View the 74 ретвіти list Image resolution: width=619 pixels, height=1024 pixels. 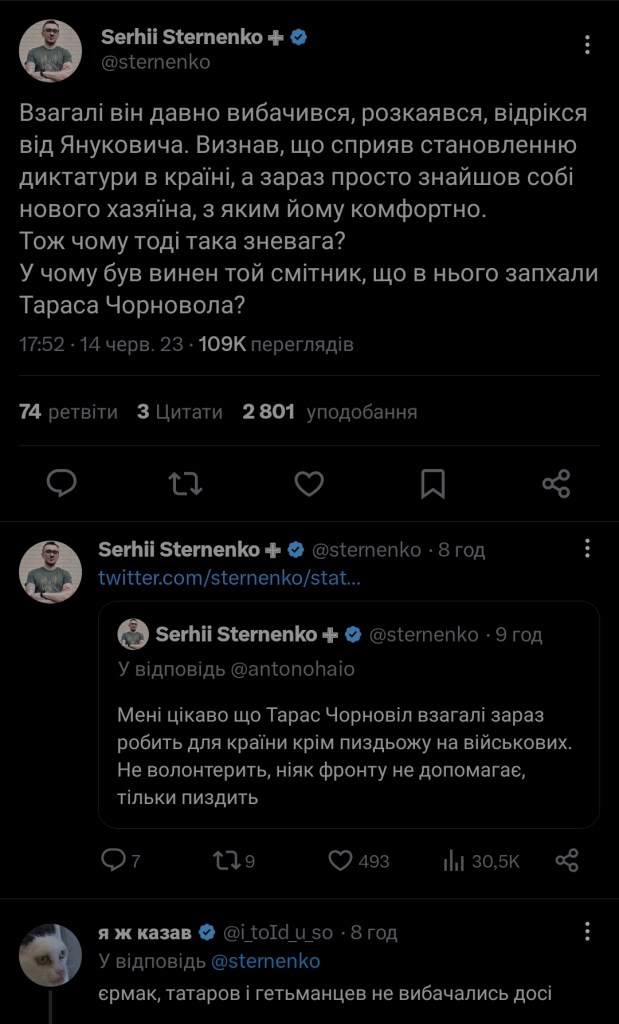click(x=68, y=412)
